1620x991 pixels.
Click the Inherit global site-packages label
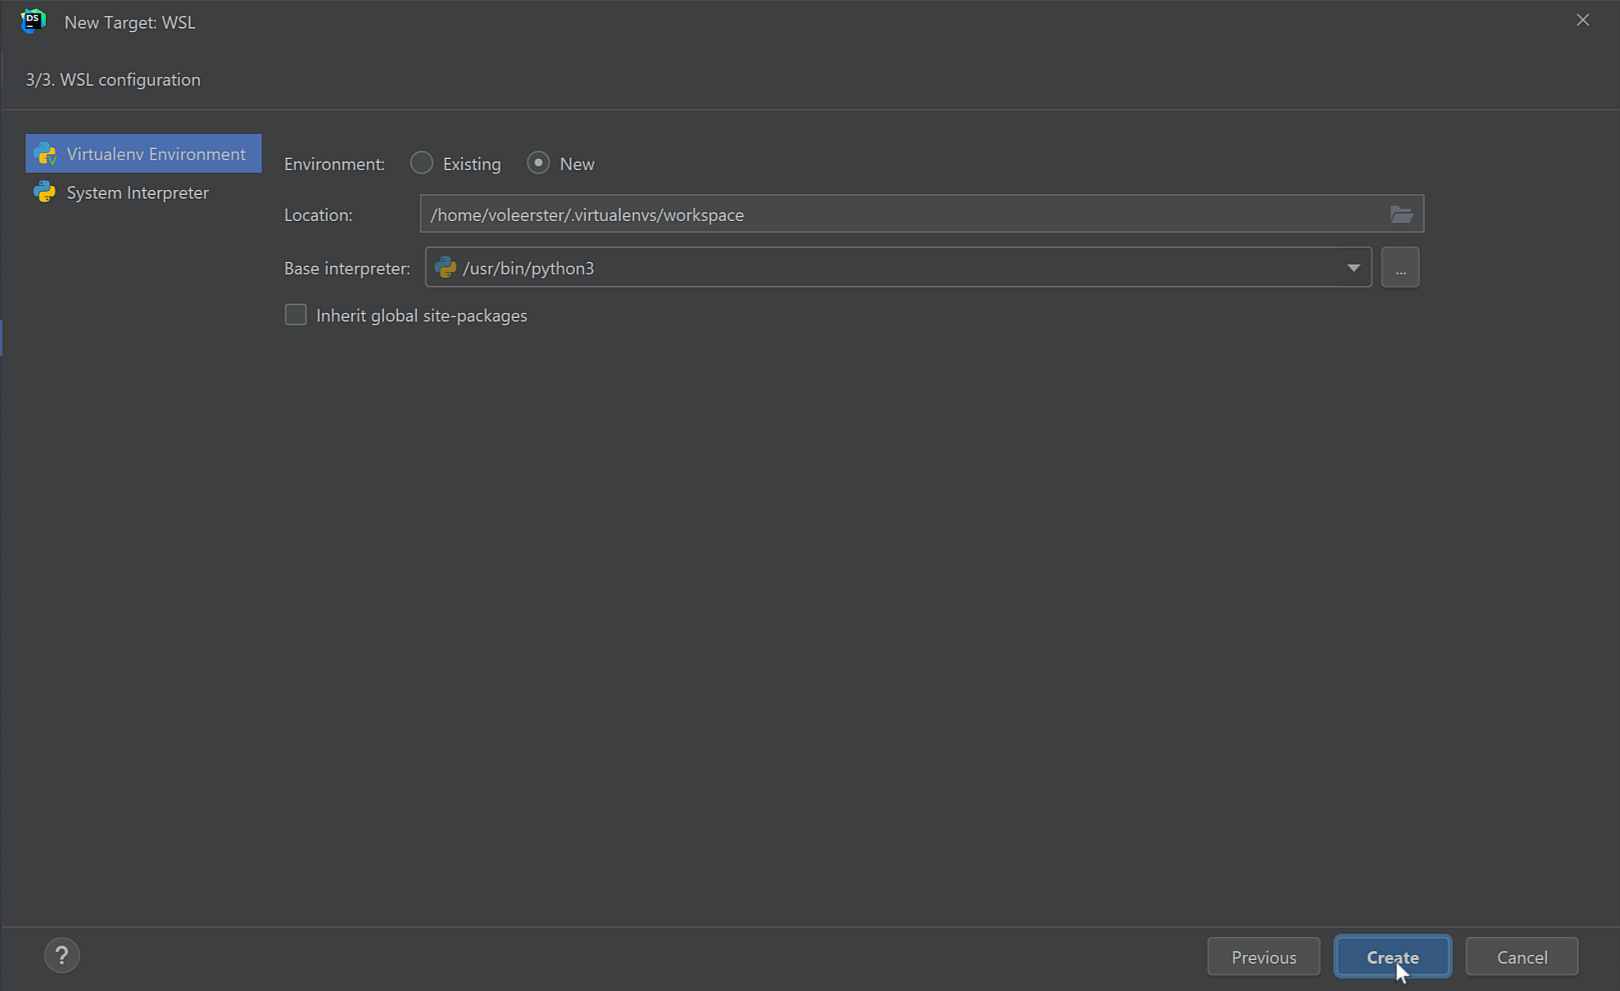[x=421, y=316]
